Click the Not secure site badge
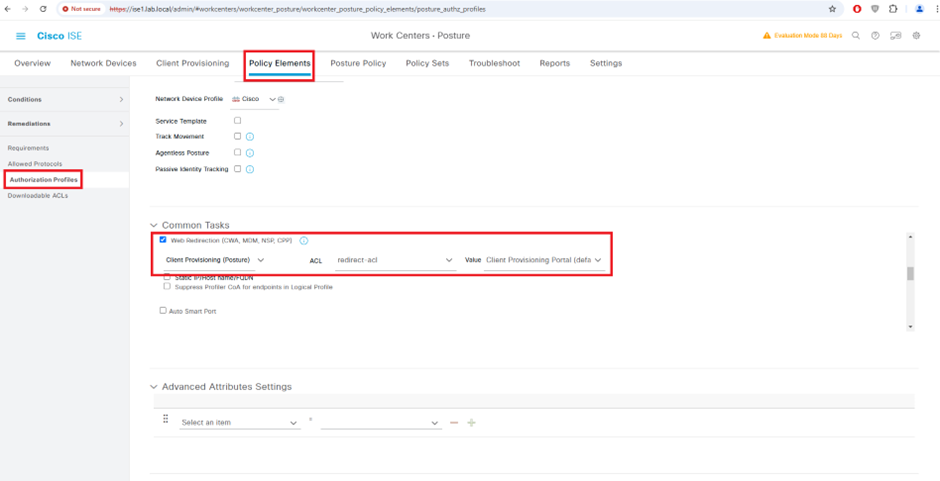Viewport: 940px width, 481px height. (82, 9)
